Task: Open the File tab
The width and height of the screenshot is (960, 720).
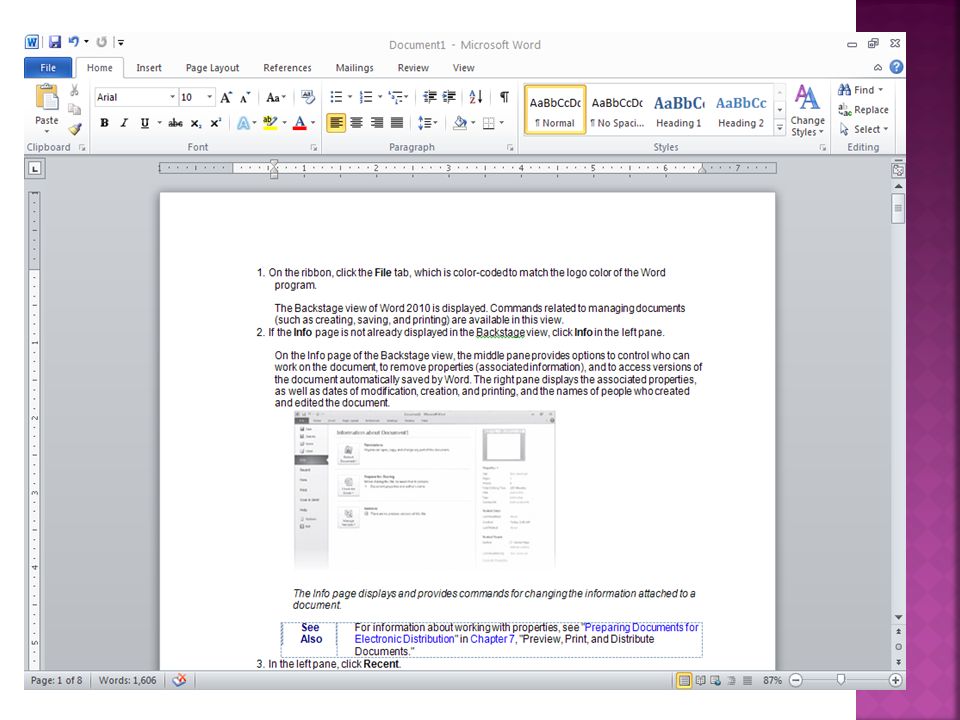Action: tap(48, 68)
